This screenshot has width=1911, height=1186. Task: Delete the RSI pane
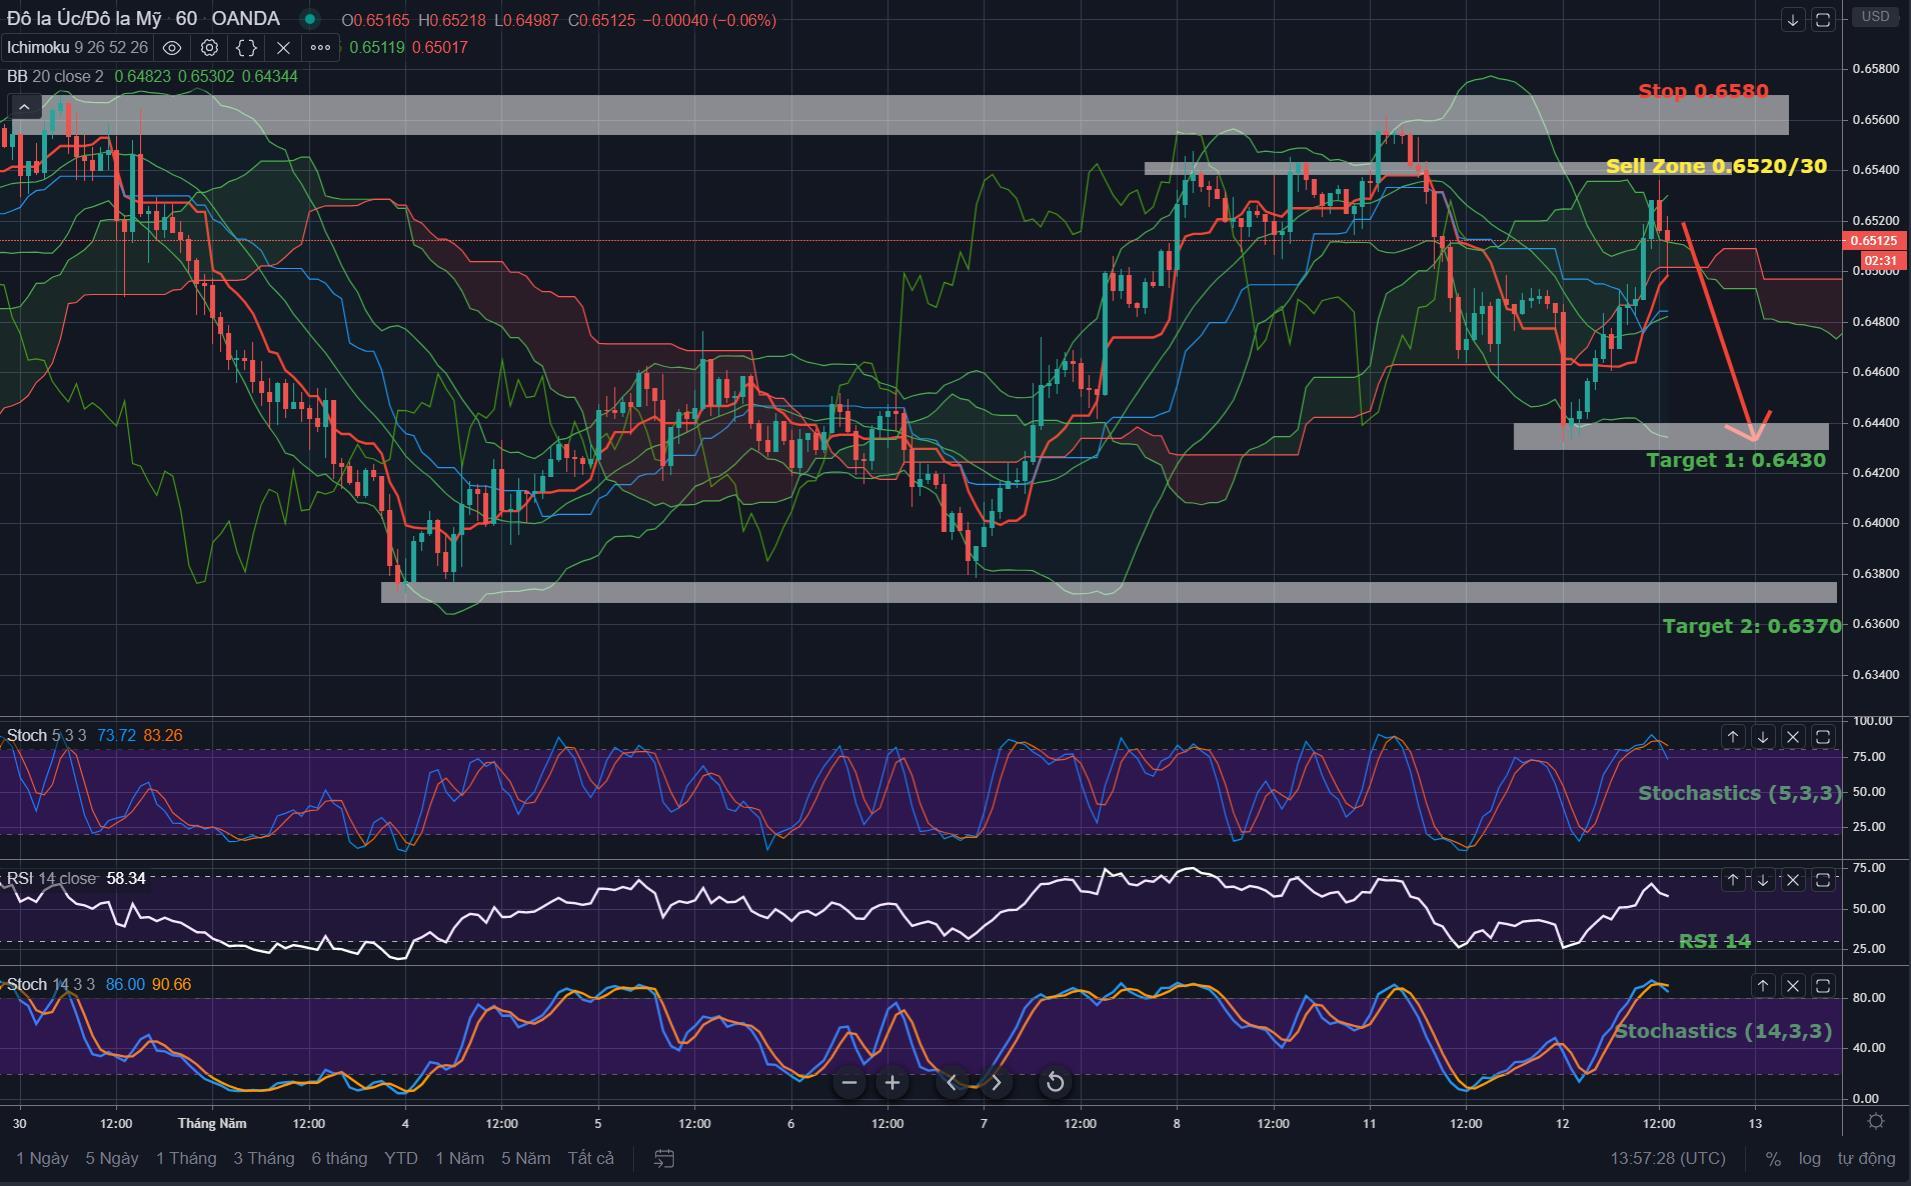pyautogui.click(x=1793, y=880)
